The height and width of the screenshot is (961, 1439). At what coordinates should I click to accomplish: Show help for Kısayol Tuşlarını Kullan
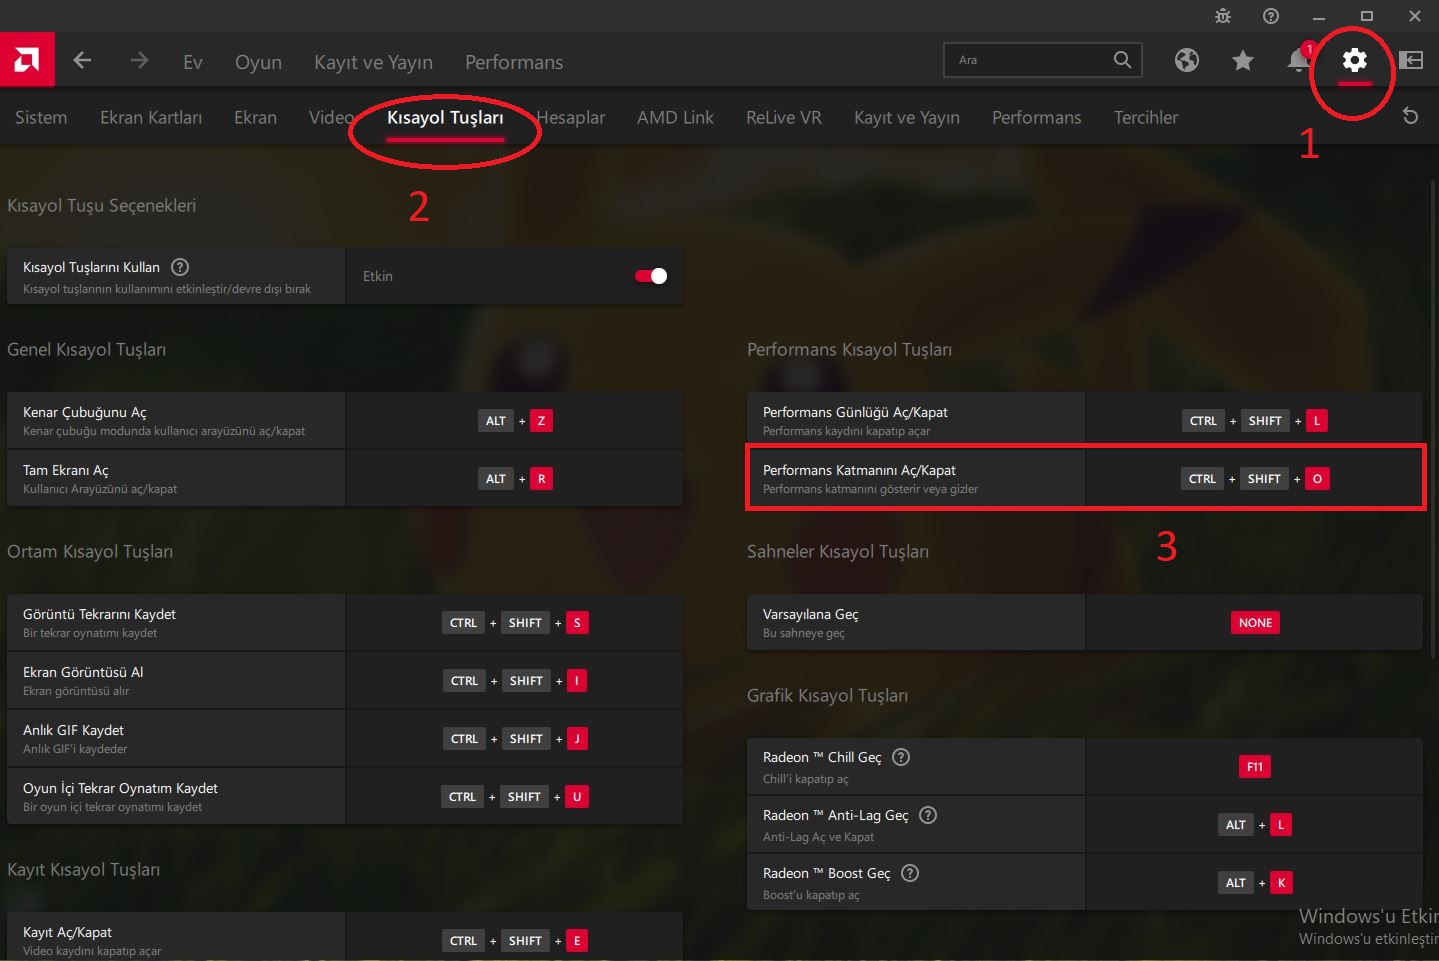(x=180, y=267)
